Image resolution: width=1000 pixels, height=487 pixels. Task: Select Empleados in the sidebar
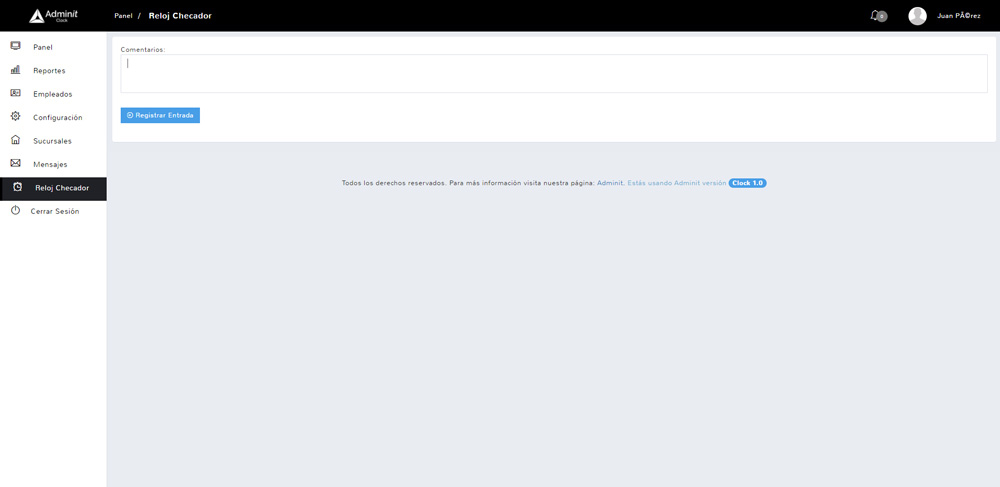coord(52,94)
